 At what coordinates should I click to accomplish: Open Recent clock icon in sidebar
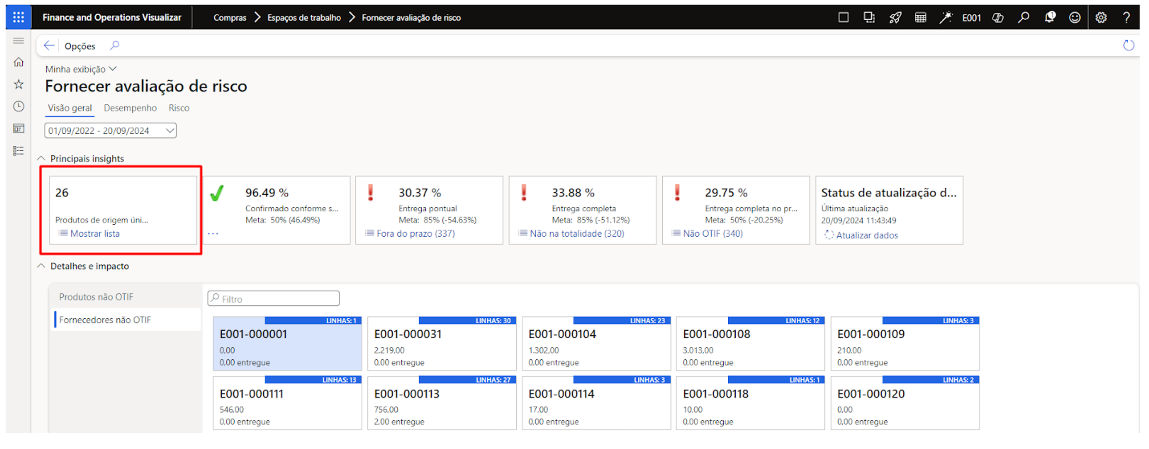(18, 106)
